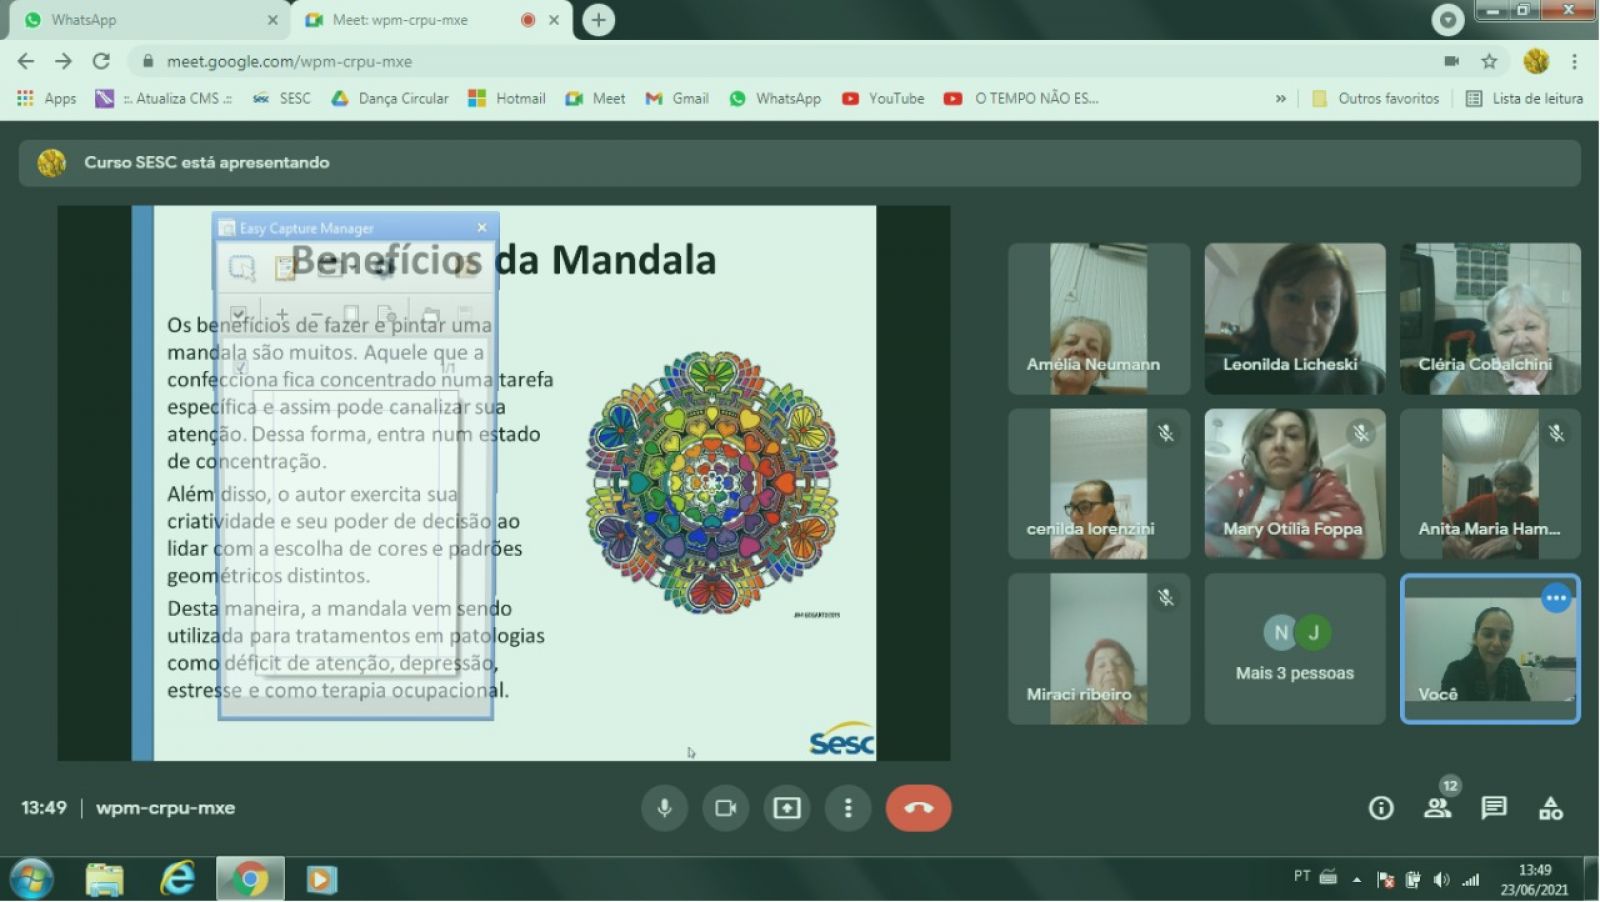Open options on your own video tile
The height and width of the screenshot is (902, 1600).
click(x=1556, y=598)
